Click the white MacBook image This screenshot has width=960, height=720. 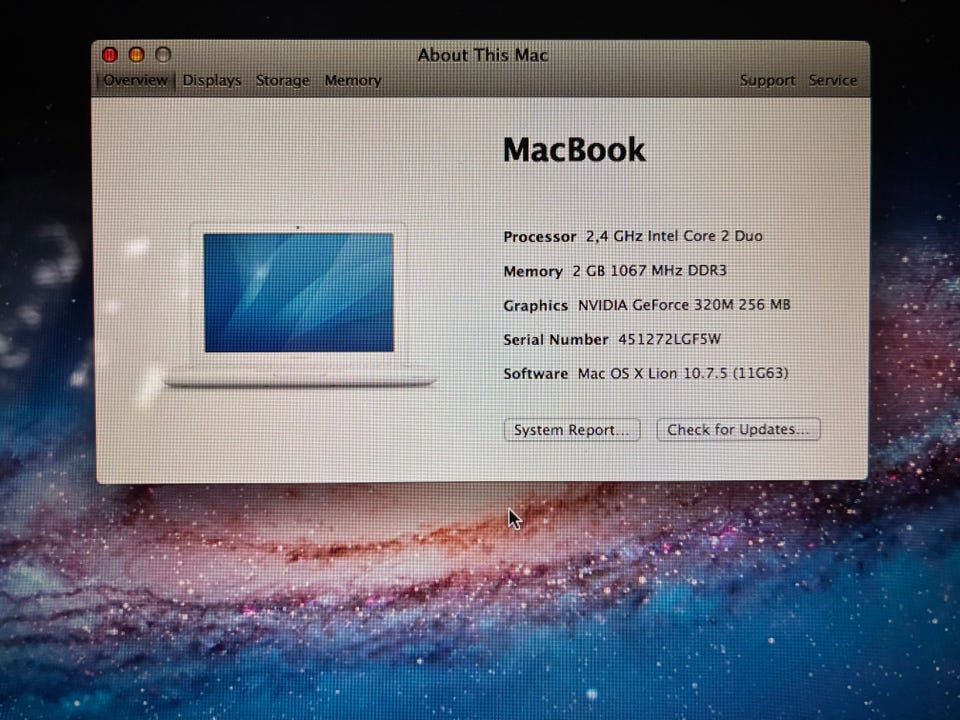(x=299, y=305)
